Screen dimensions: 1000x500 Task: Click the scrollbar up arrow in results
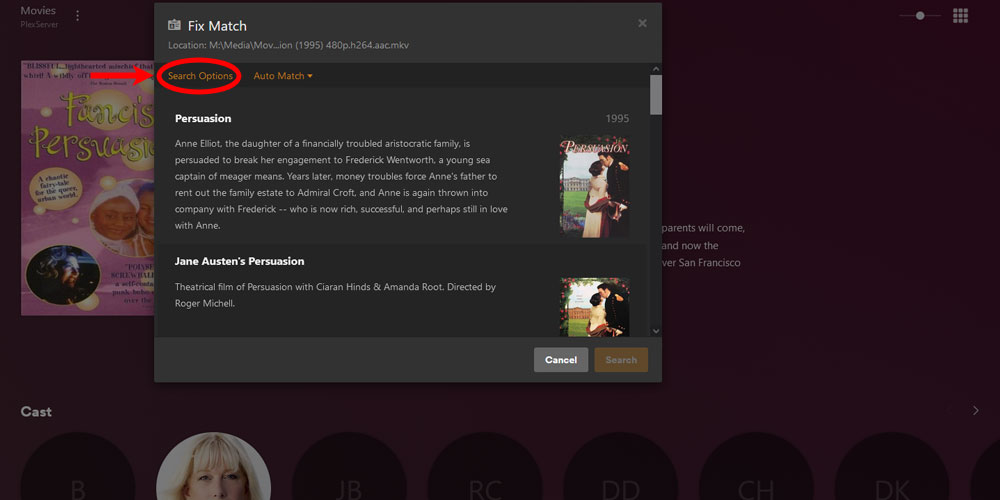pos(656,69)
